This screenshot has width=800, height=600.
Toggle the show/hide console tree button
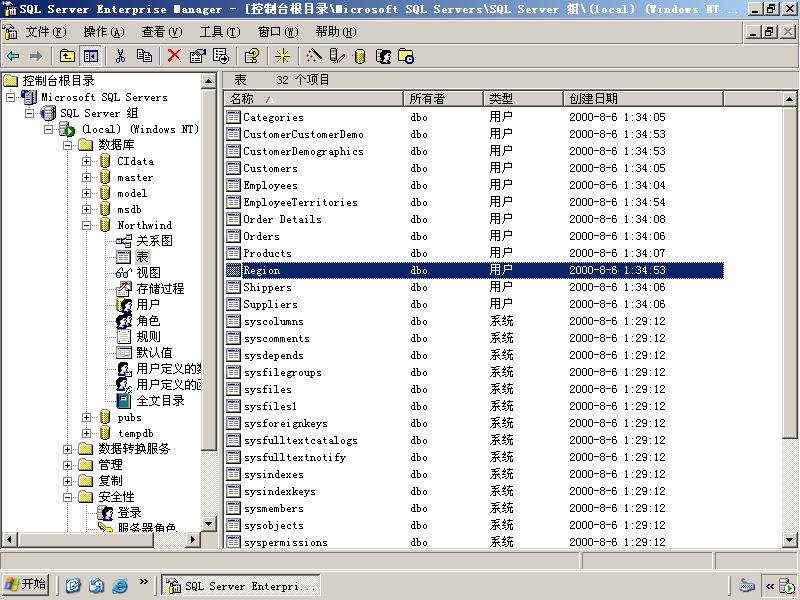91,56
